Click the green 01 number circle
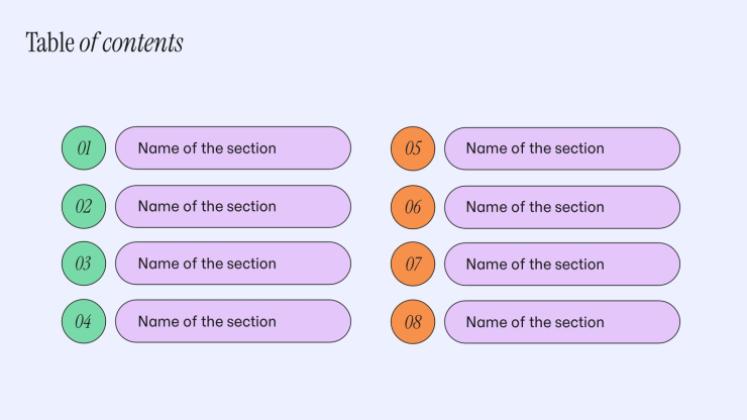Viewport: 747px width, 420px height. click(x=84, y=148)
